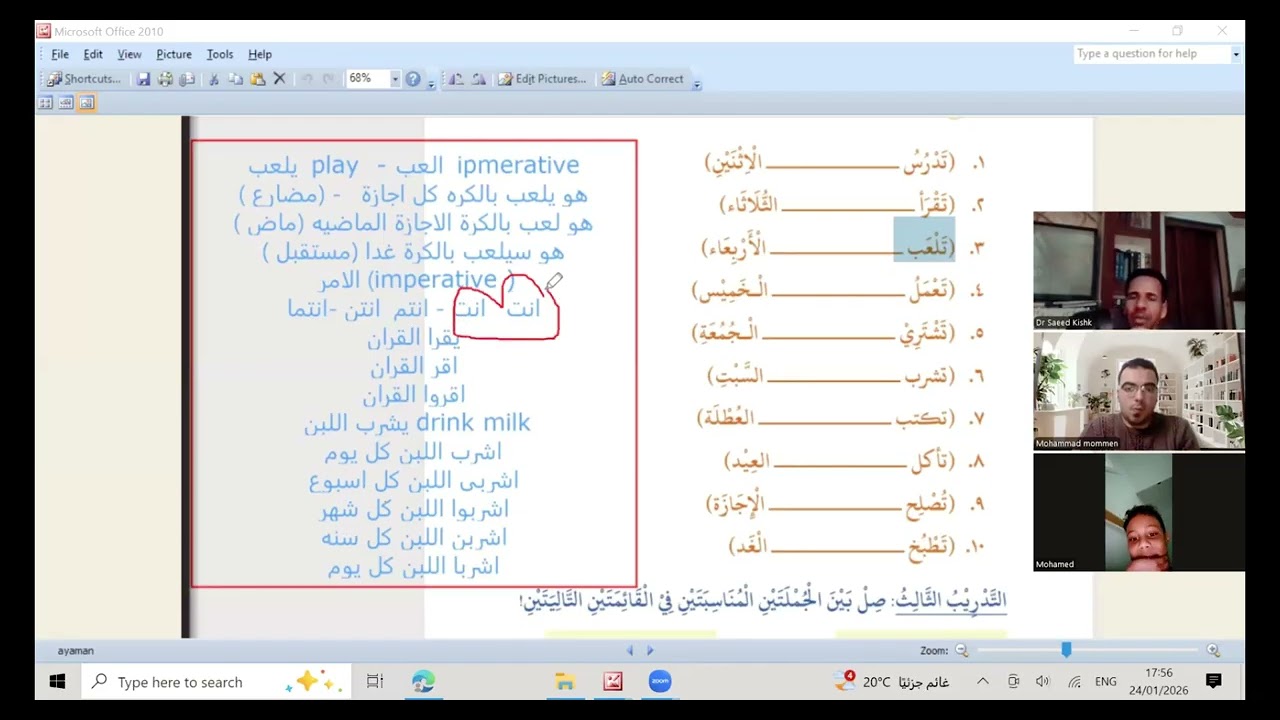The image size is (1280, 720).
Task: Click the Zoom slider handle
Action: pos(1067,650)
